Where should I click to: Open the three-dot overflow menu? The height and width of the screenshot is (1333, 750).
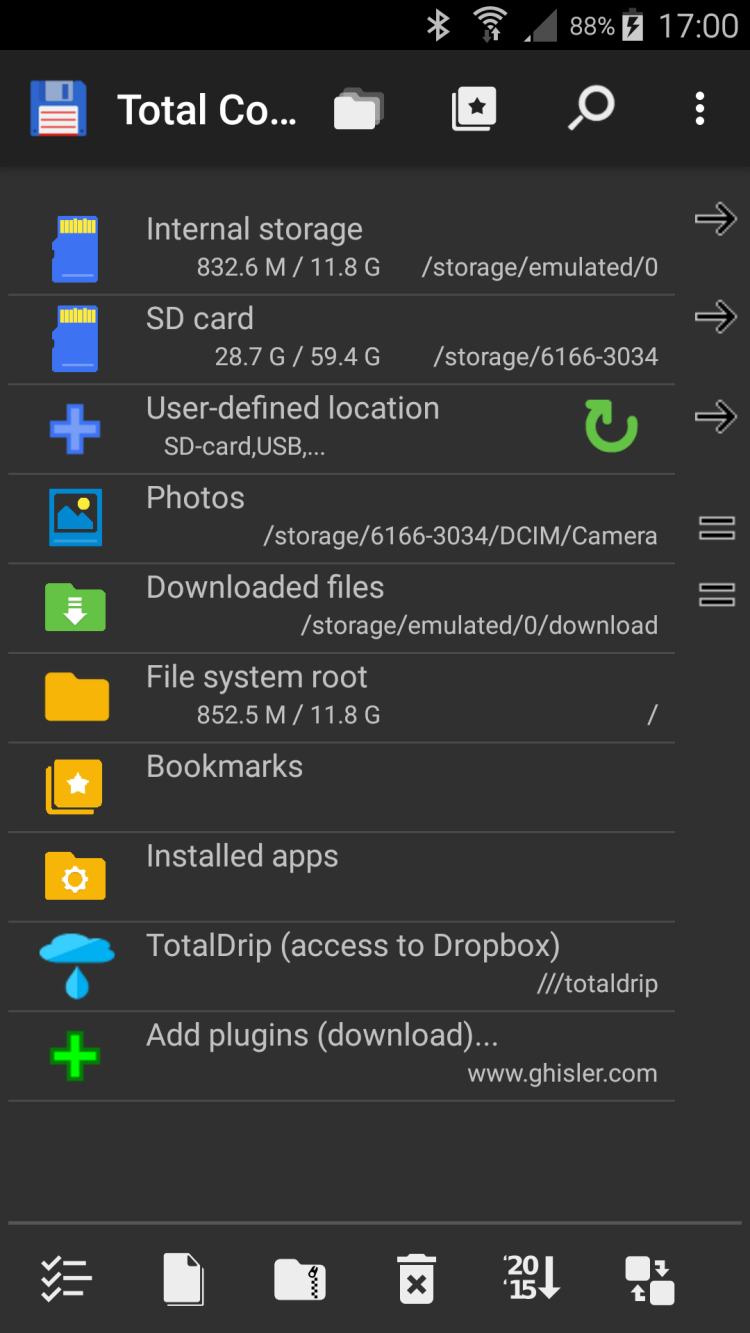700,109
